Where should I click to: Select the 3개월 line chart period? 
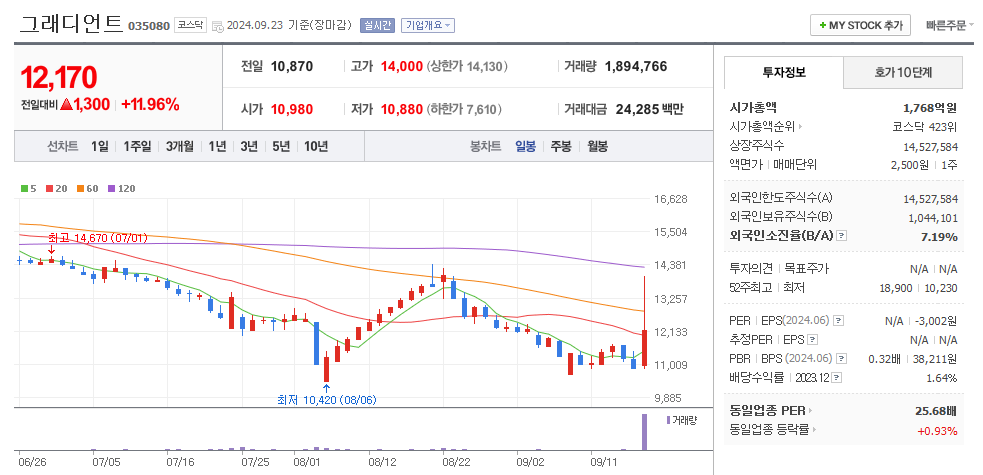click(x=180, y=147)
